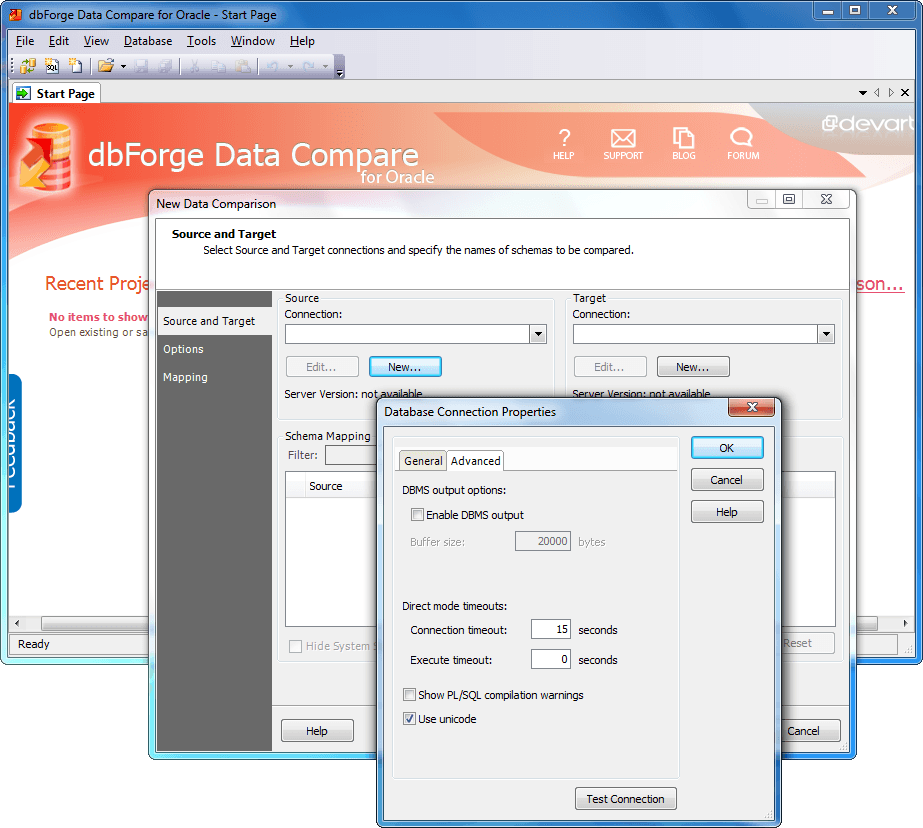Toggle Show PL/SQL compilation warnings
The height and width of the screenshot is (828, 923).
click(409, 695)
